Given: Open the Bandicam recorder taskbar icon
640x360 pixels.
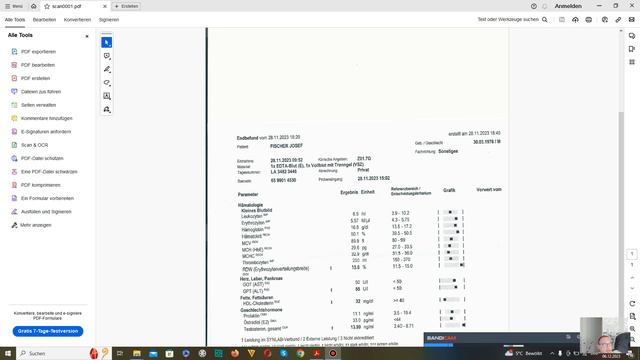Looking at the screenshot, I should 333,353.
